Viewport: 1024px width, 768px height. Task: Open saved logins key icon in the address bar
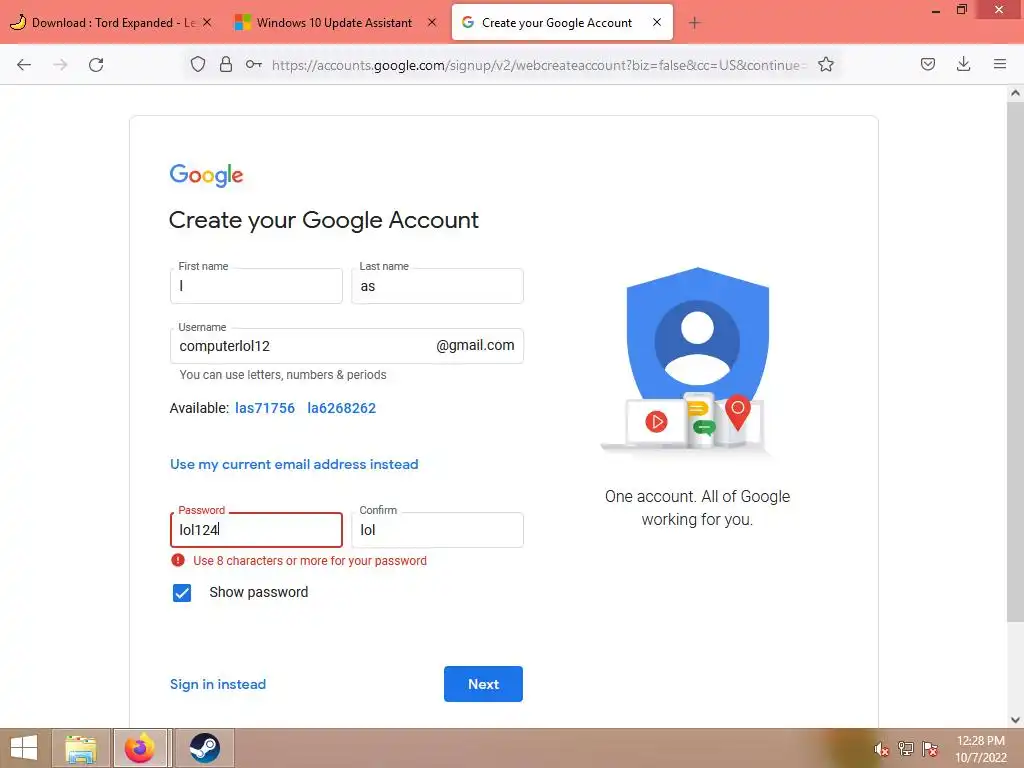pyautogui.click(x=254, y=64)
